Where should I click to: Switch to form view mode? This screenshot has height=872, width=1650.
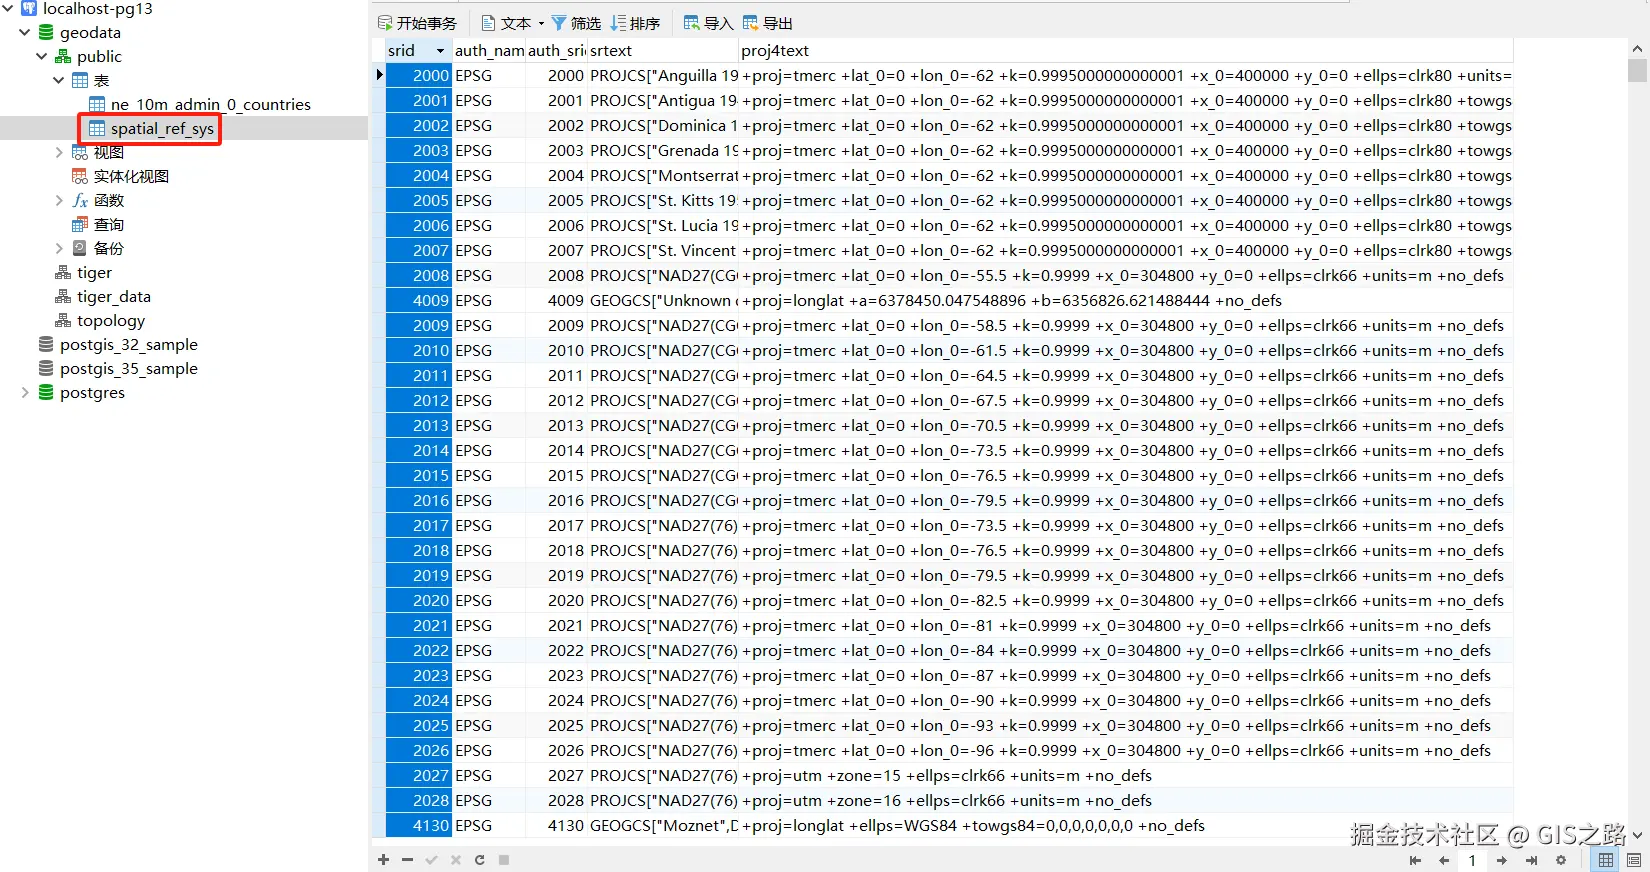click(x=1634, y=860)
